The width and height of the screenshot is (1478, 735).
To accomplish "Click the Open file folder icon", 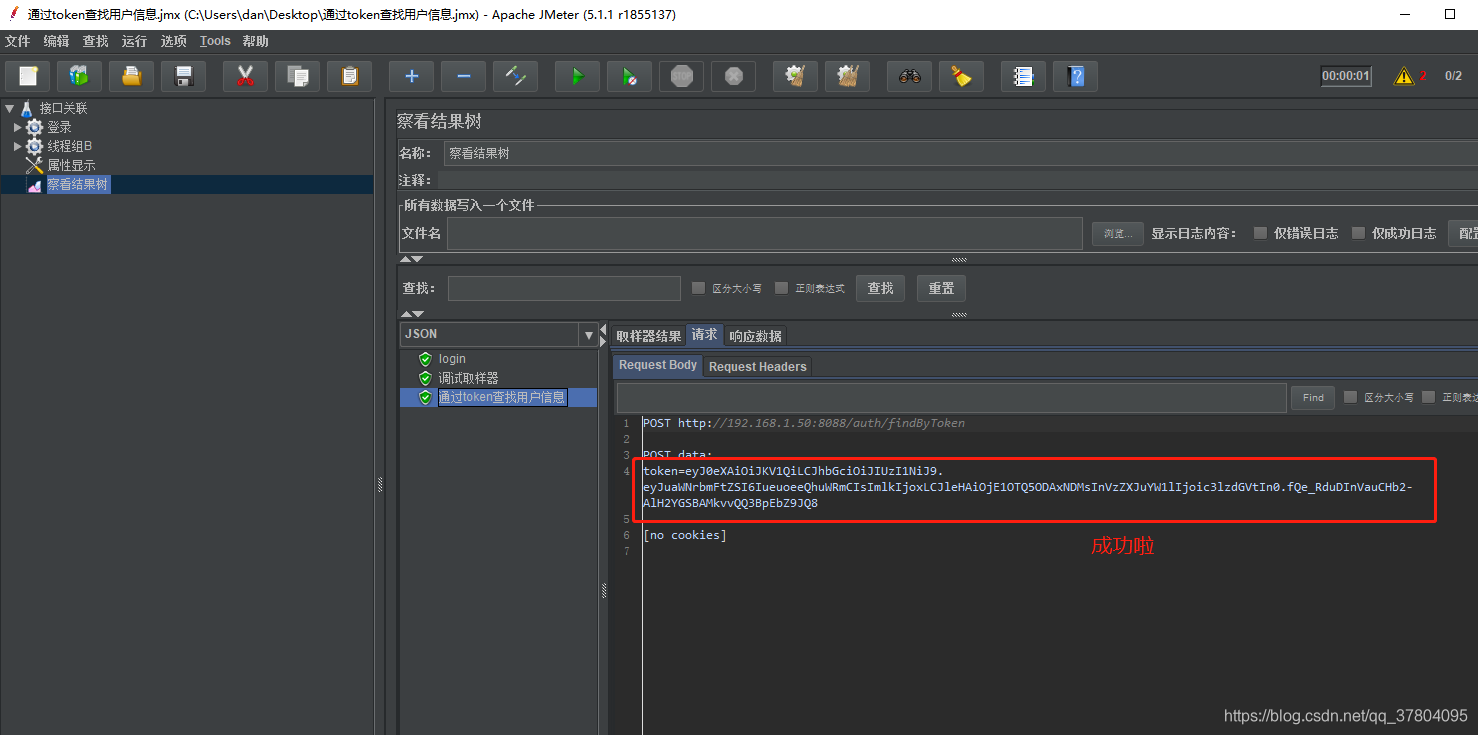I will point(131,76).
